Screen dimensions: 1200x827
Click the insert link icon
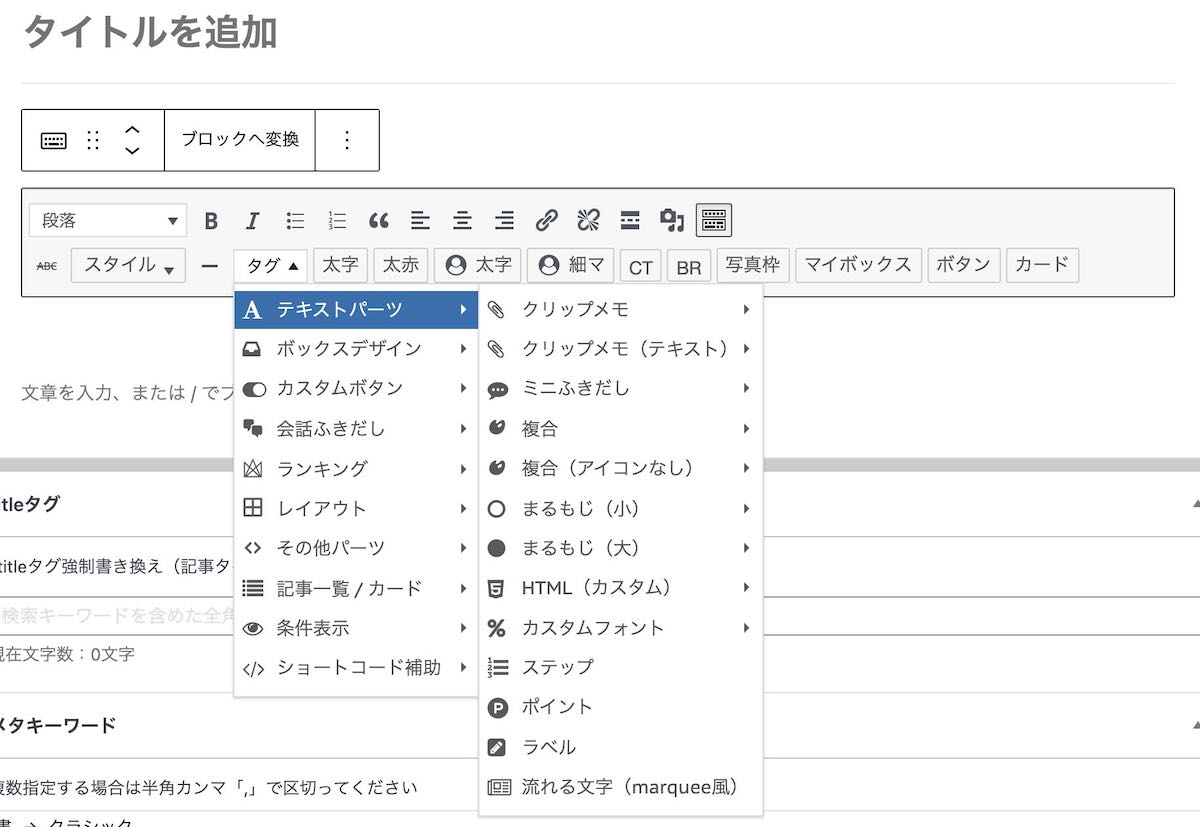546,221
